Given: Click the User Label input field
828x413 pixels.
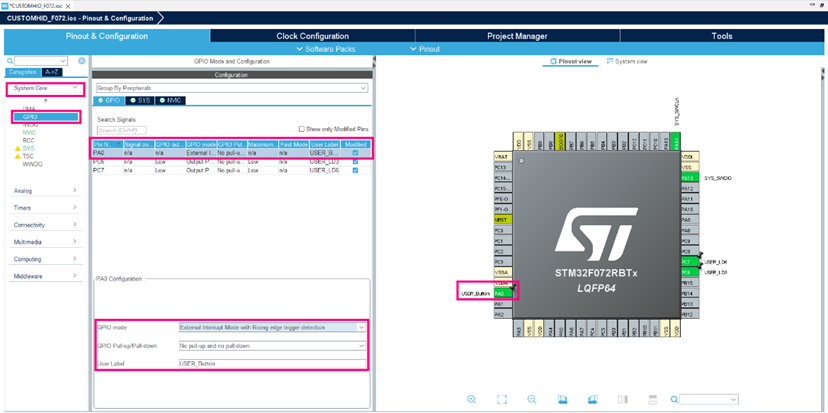Looking at the screenshot, I should point(272,364).
